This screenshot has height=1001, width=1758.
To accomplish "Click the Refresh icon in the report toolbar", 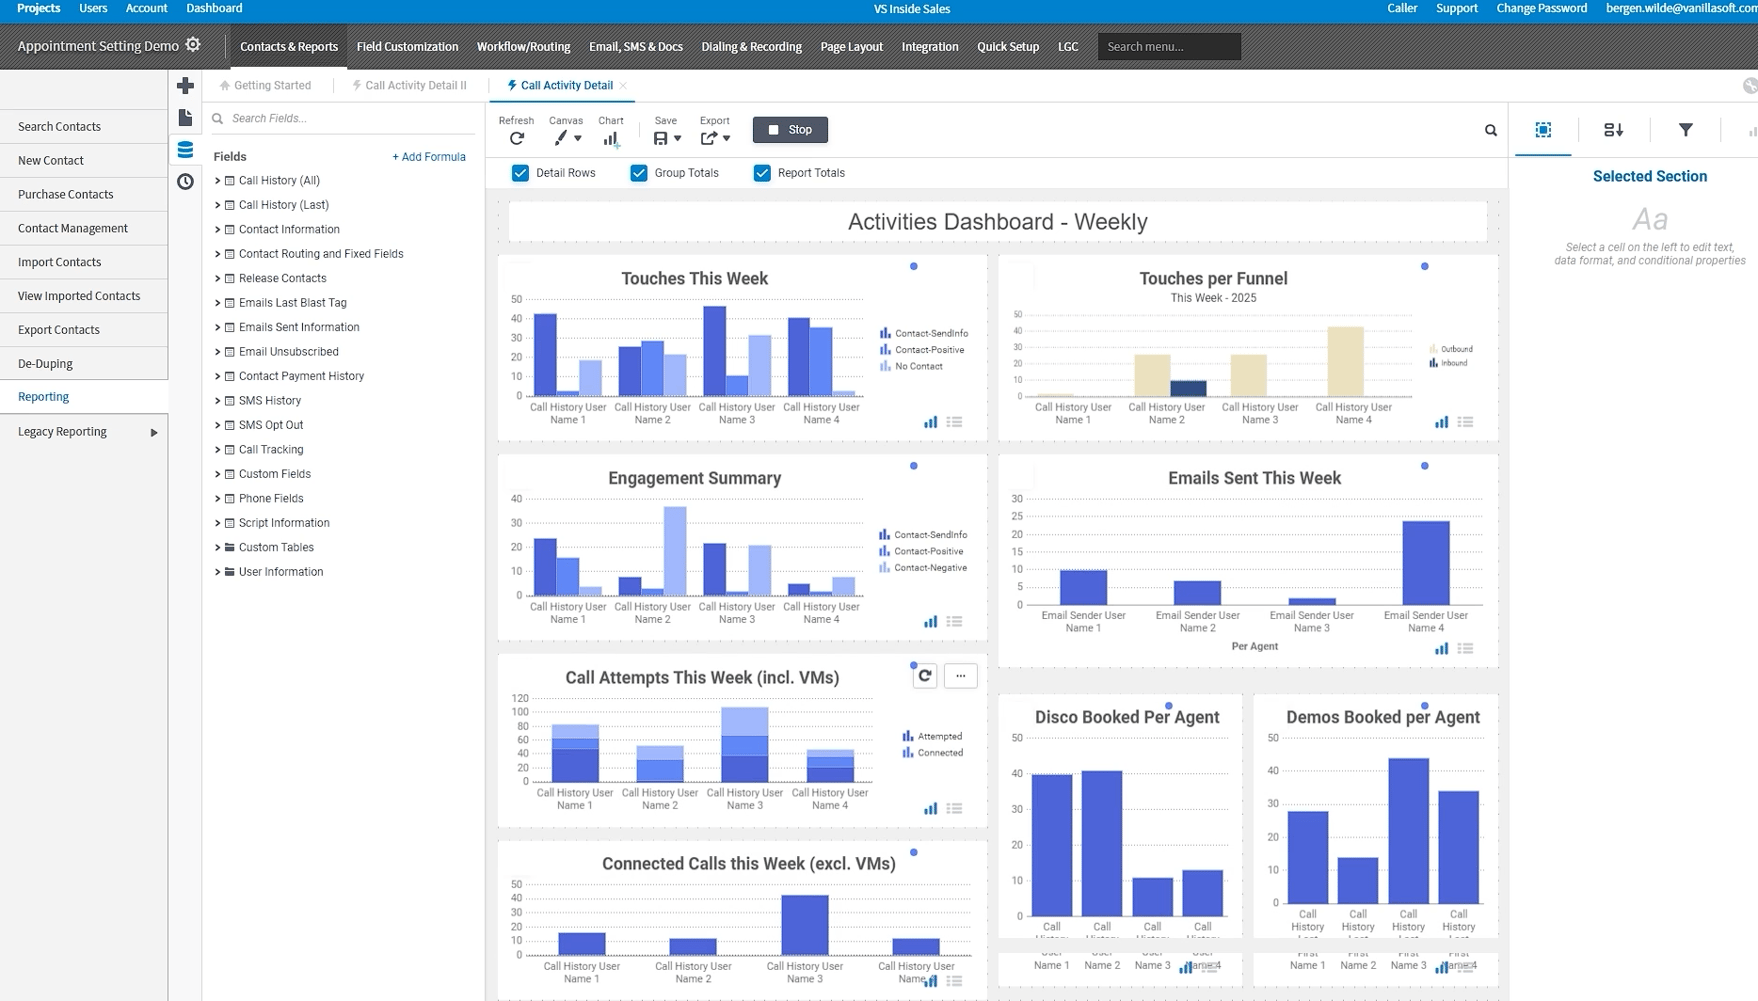I will coord(516,139).
